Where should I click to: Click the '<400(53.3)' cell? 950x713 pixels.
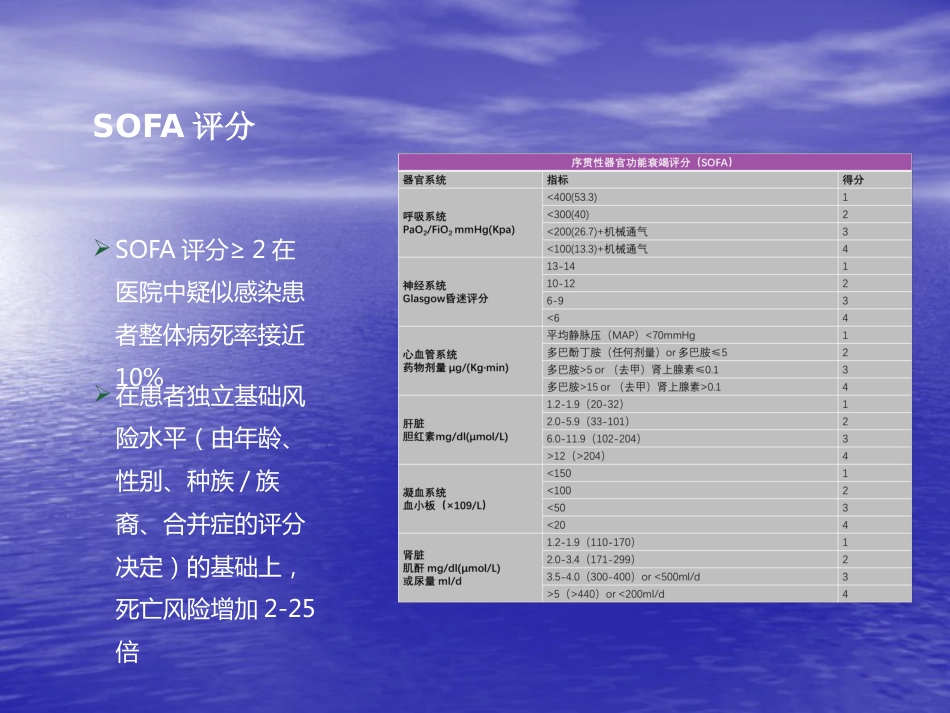pyautogui.click(x=689, y=197)
